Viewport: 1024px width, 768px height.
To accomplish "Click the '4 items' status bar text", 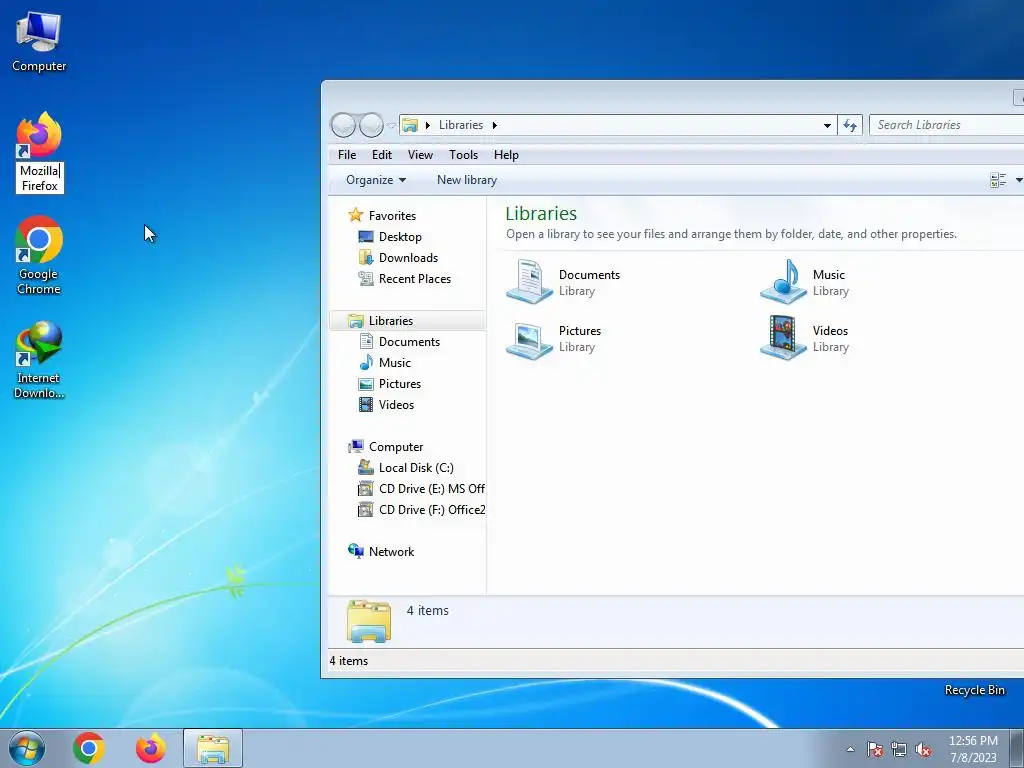I will pos(349,661).
